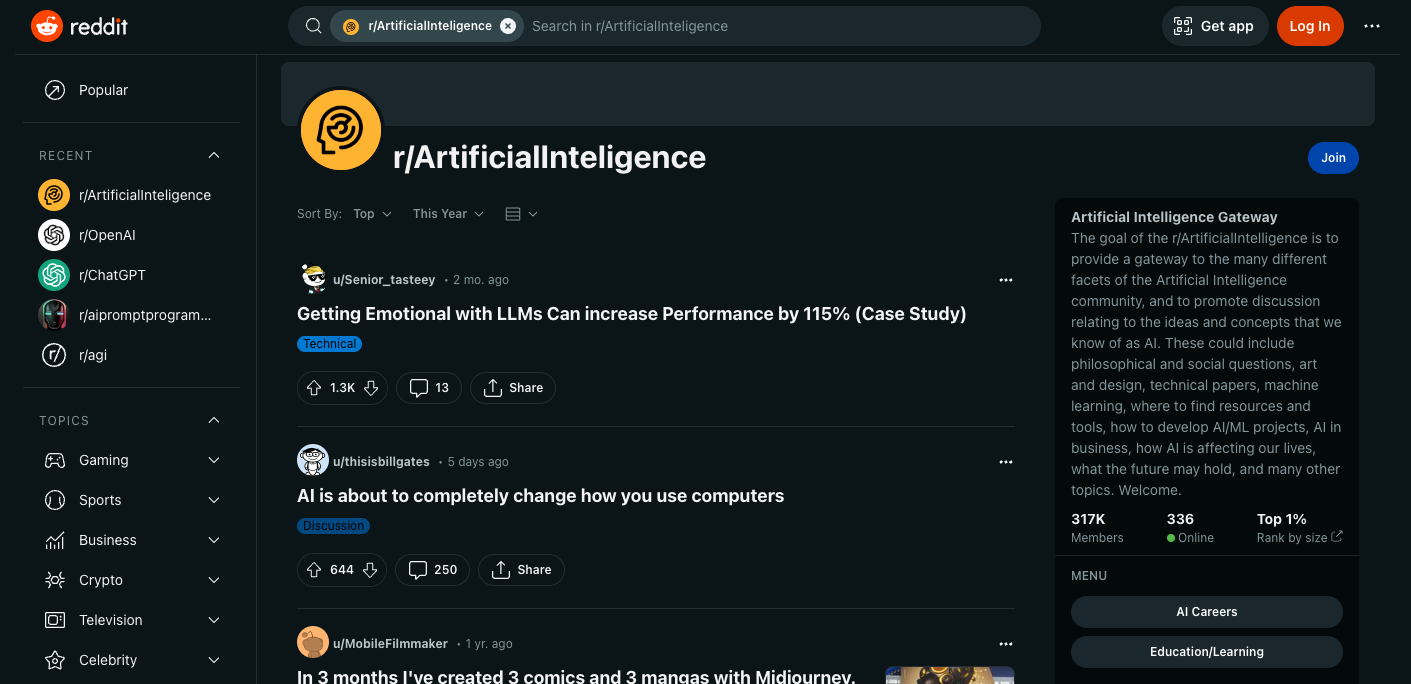Downvote the post about AI changing computers
The width and height of the screenshot is (1411, 684).
[x=370, y=569]
